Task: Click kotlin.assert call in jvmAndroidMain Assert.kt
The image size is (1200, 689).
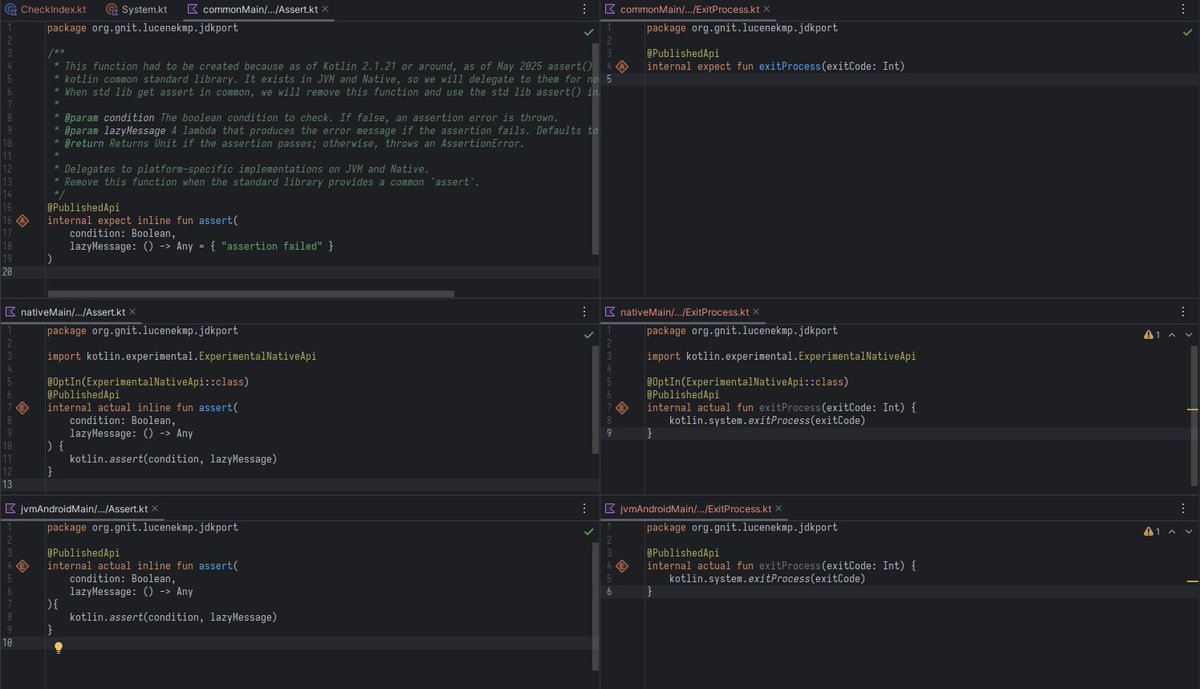Action: click(173, 618)
